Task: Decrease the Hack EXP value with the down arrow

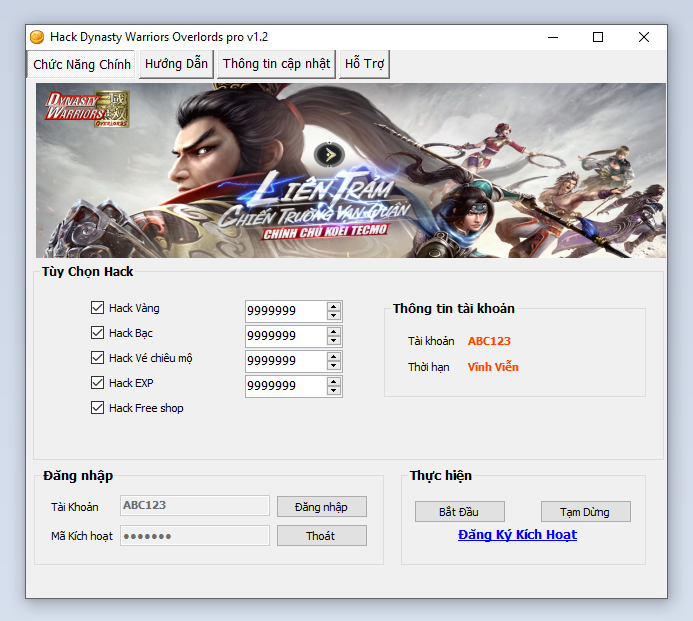Action: point(334,391)
